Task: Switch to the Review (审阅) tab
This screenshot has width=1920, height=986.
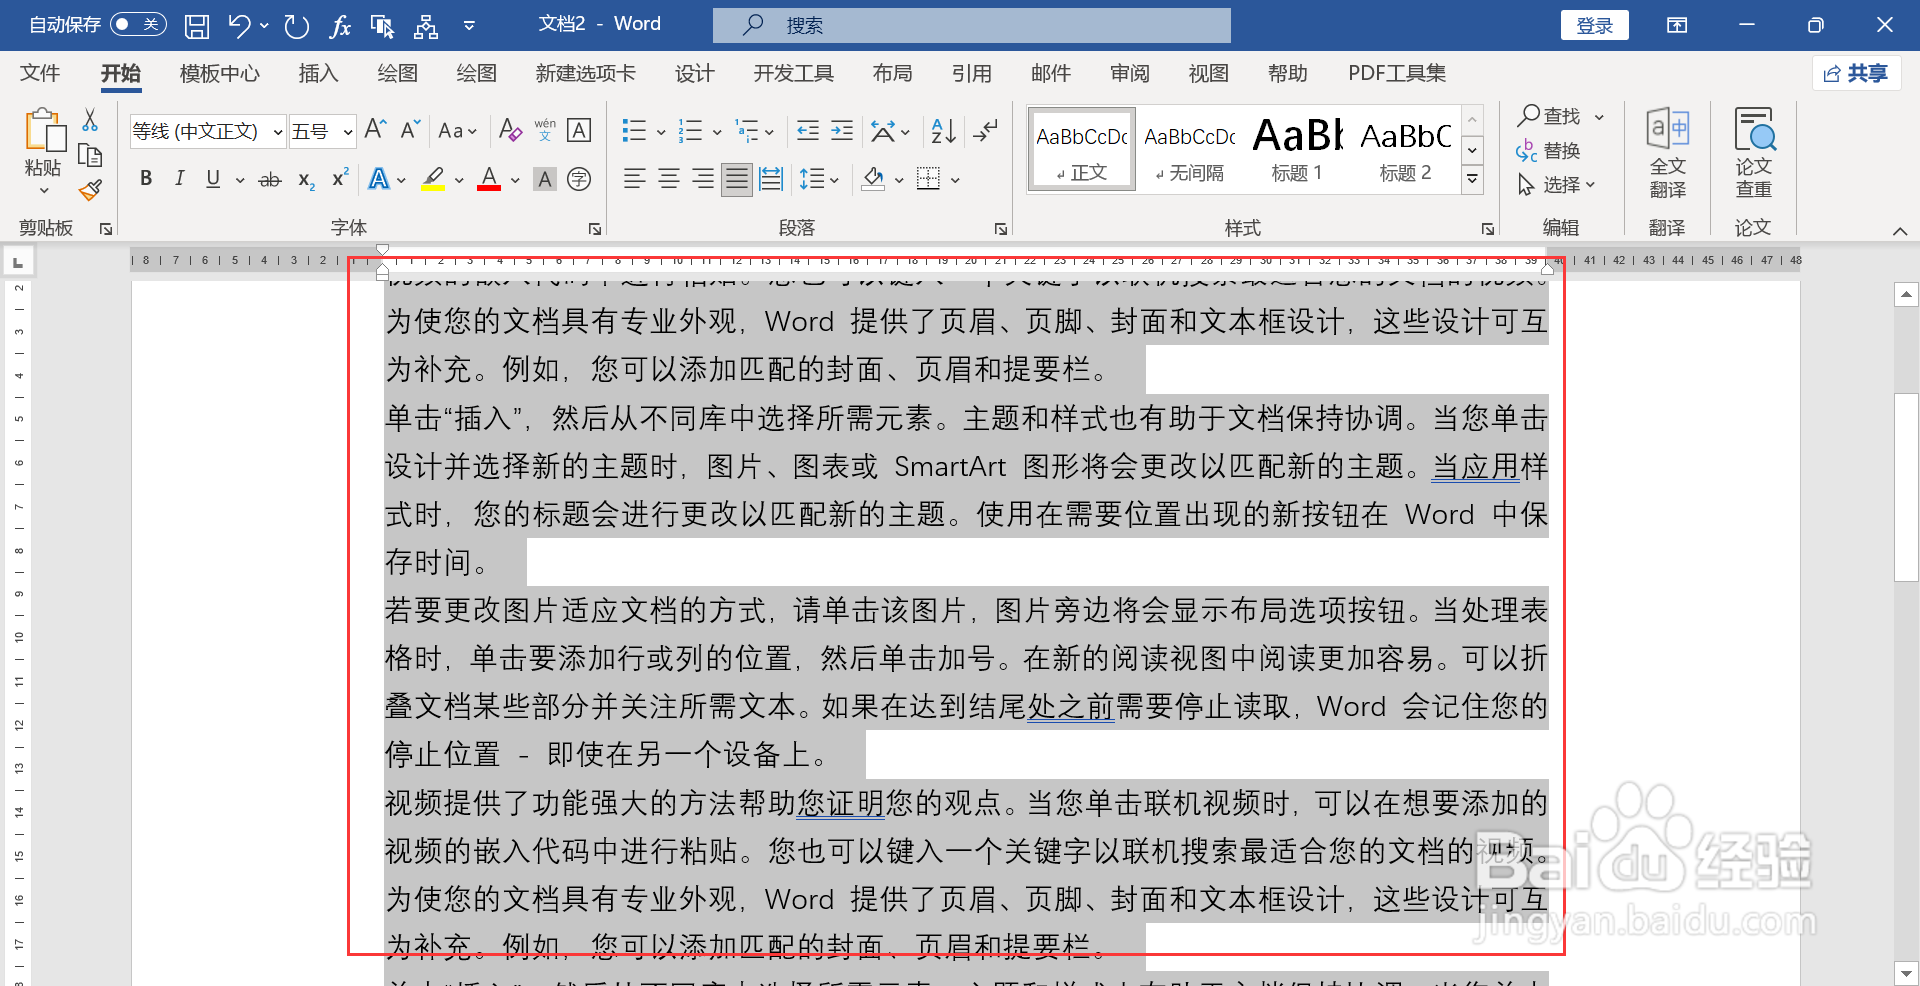Action: (x=1129, y=73)
